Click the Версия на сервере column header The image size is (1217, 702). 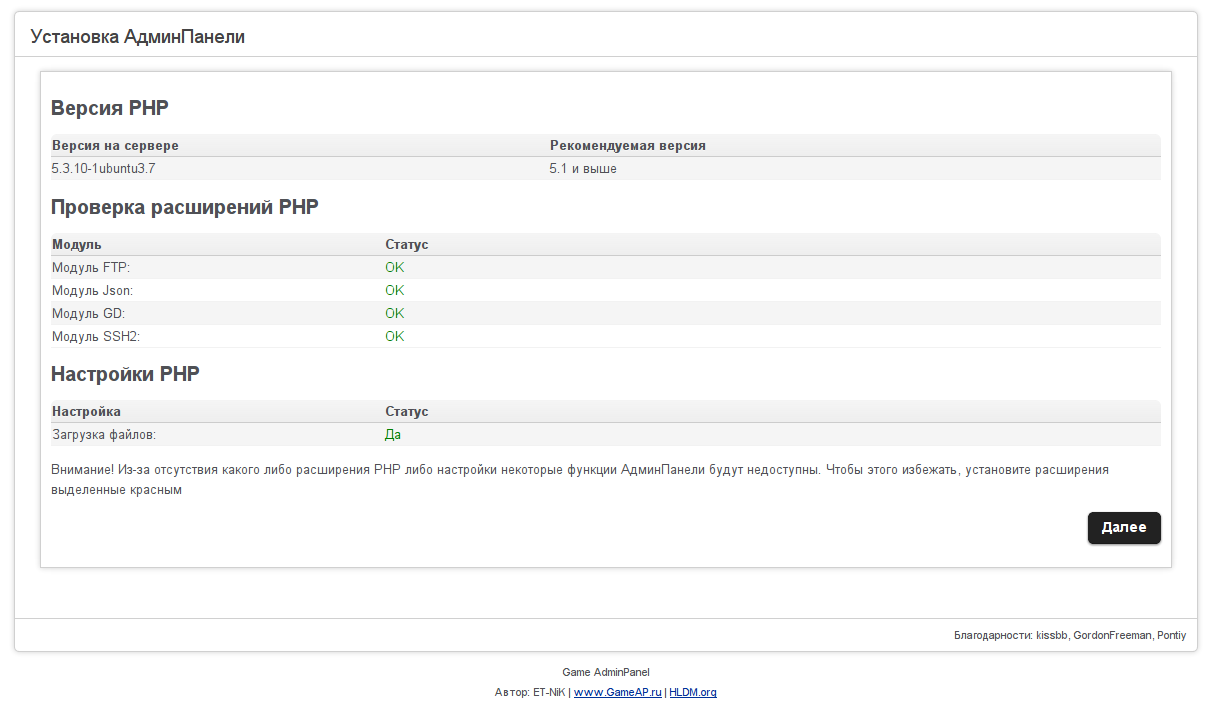point(115,146)
